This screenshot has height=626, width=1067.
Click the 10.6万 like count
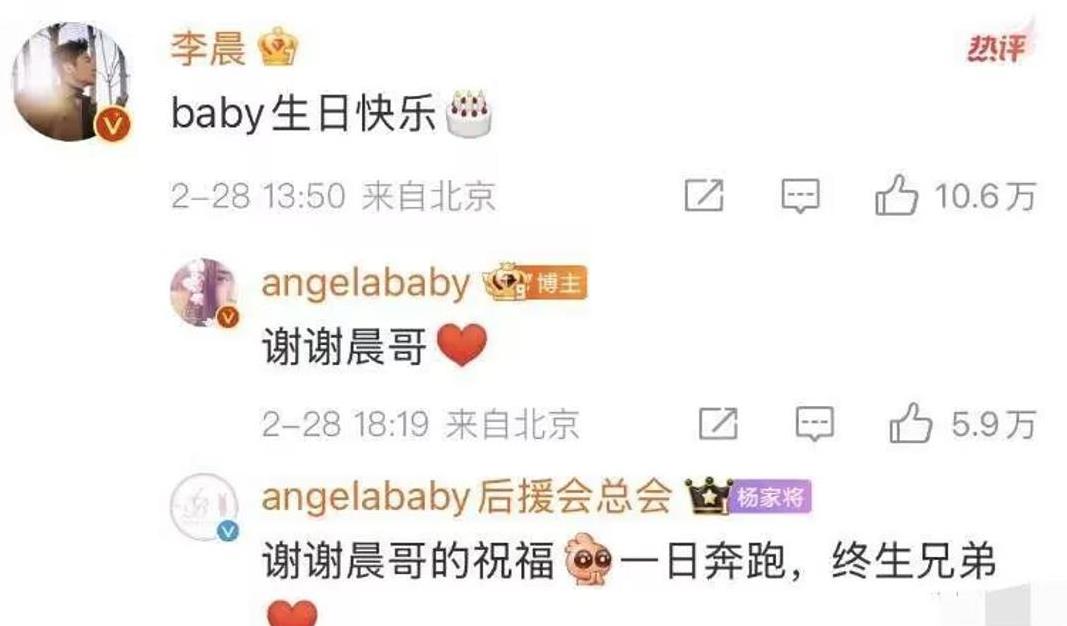point(985,196)
